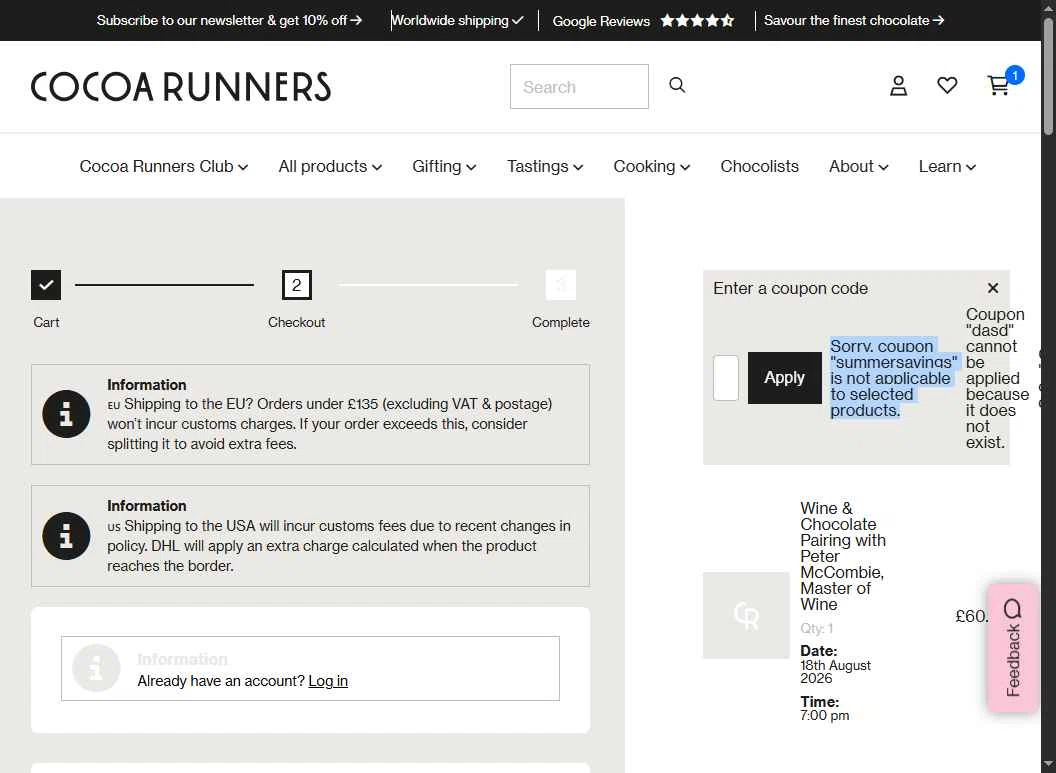Click the Log in link
The image size is (1056, 773).
[328, 681]
